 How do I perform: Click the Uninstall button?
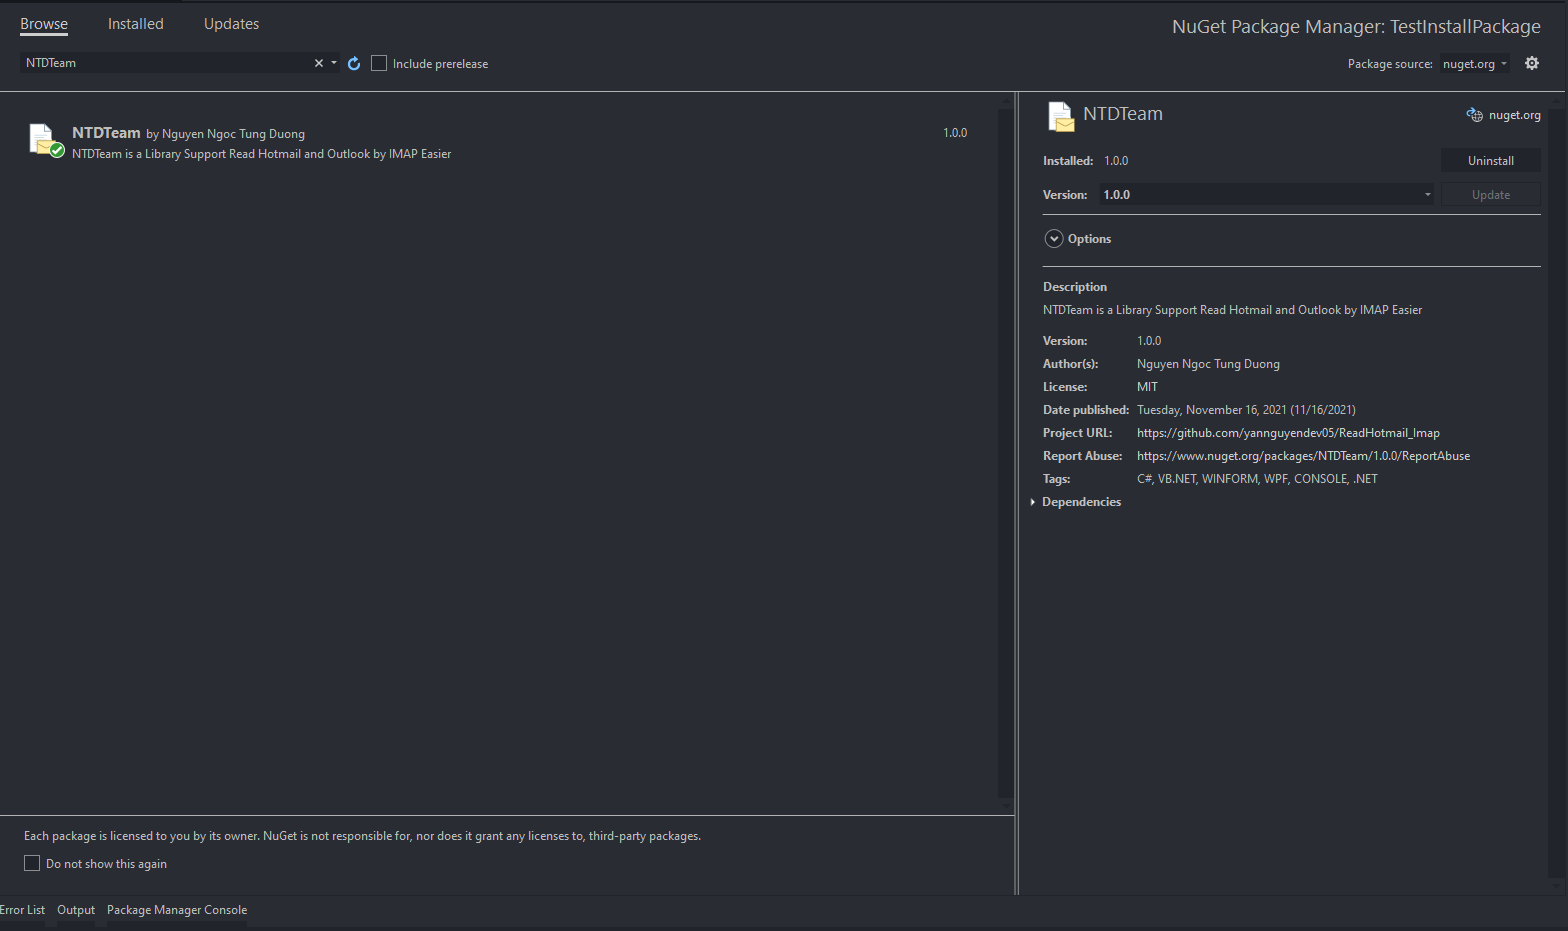pyautogui.click(x=1490, y=161)
